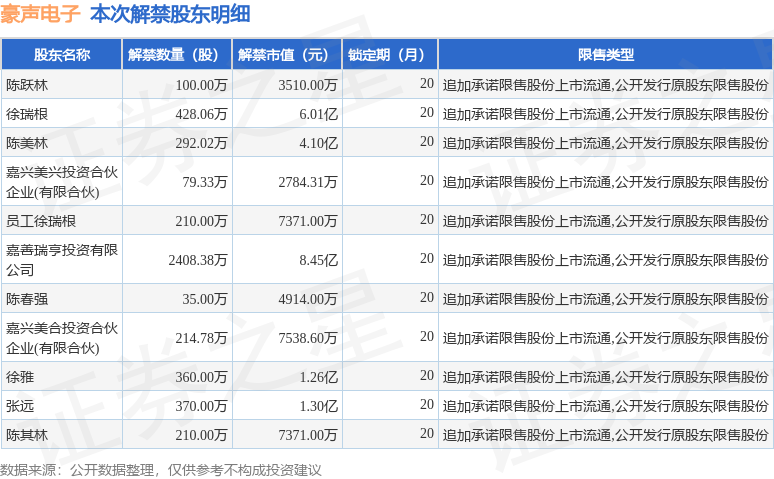Click shareholder name '陈跃林'
This screenshot has width=774, height=479.
(x=27, y=85)
